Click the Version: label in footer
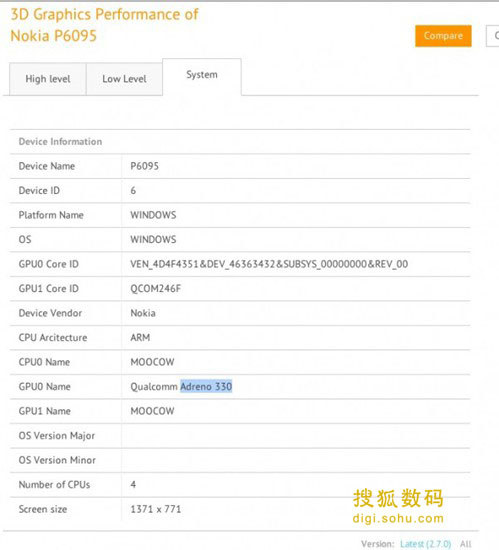The width and height of the screenshot is (499, 550). pos(378,544)
